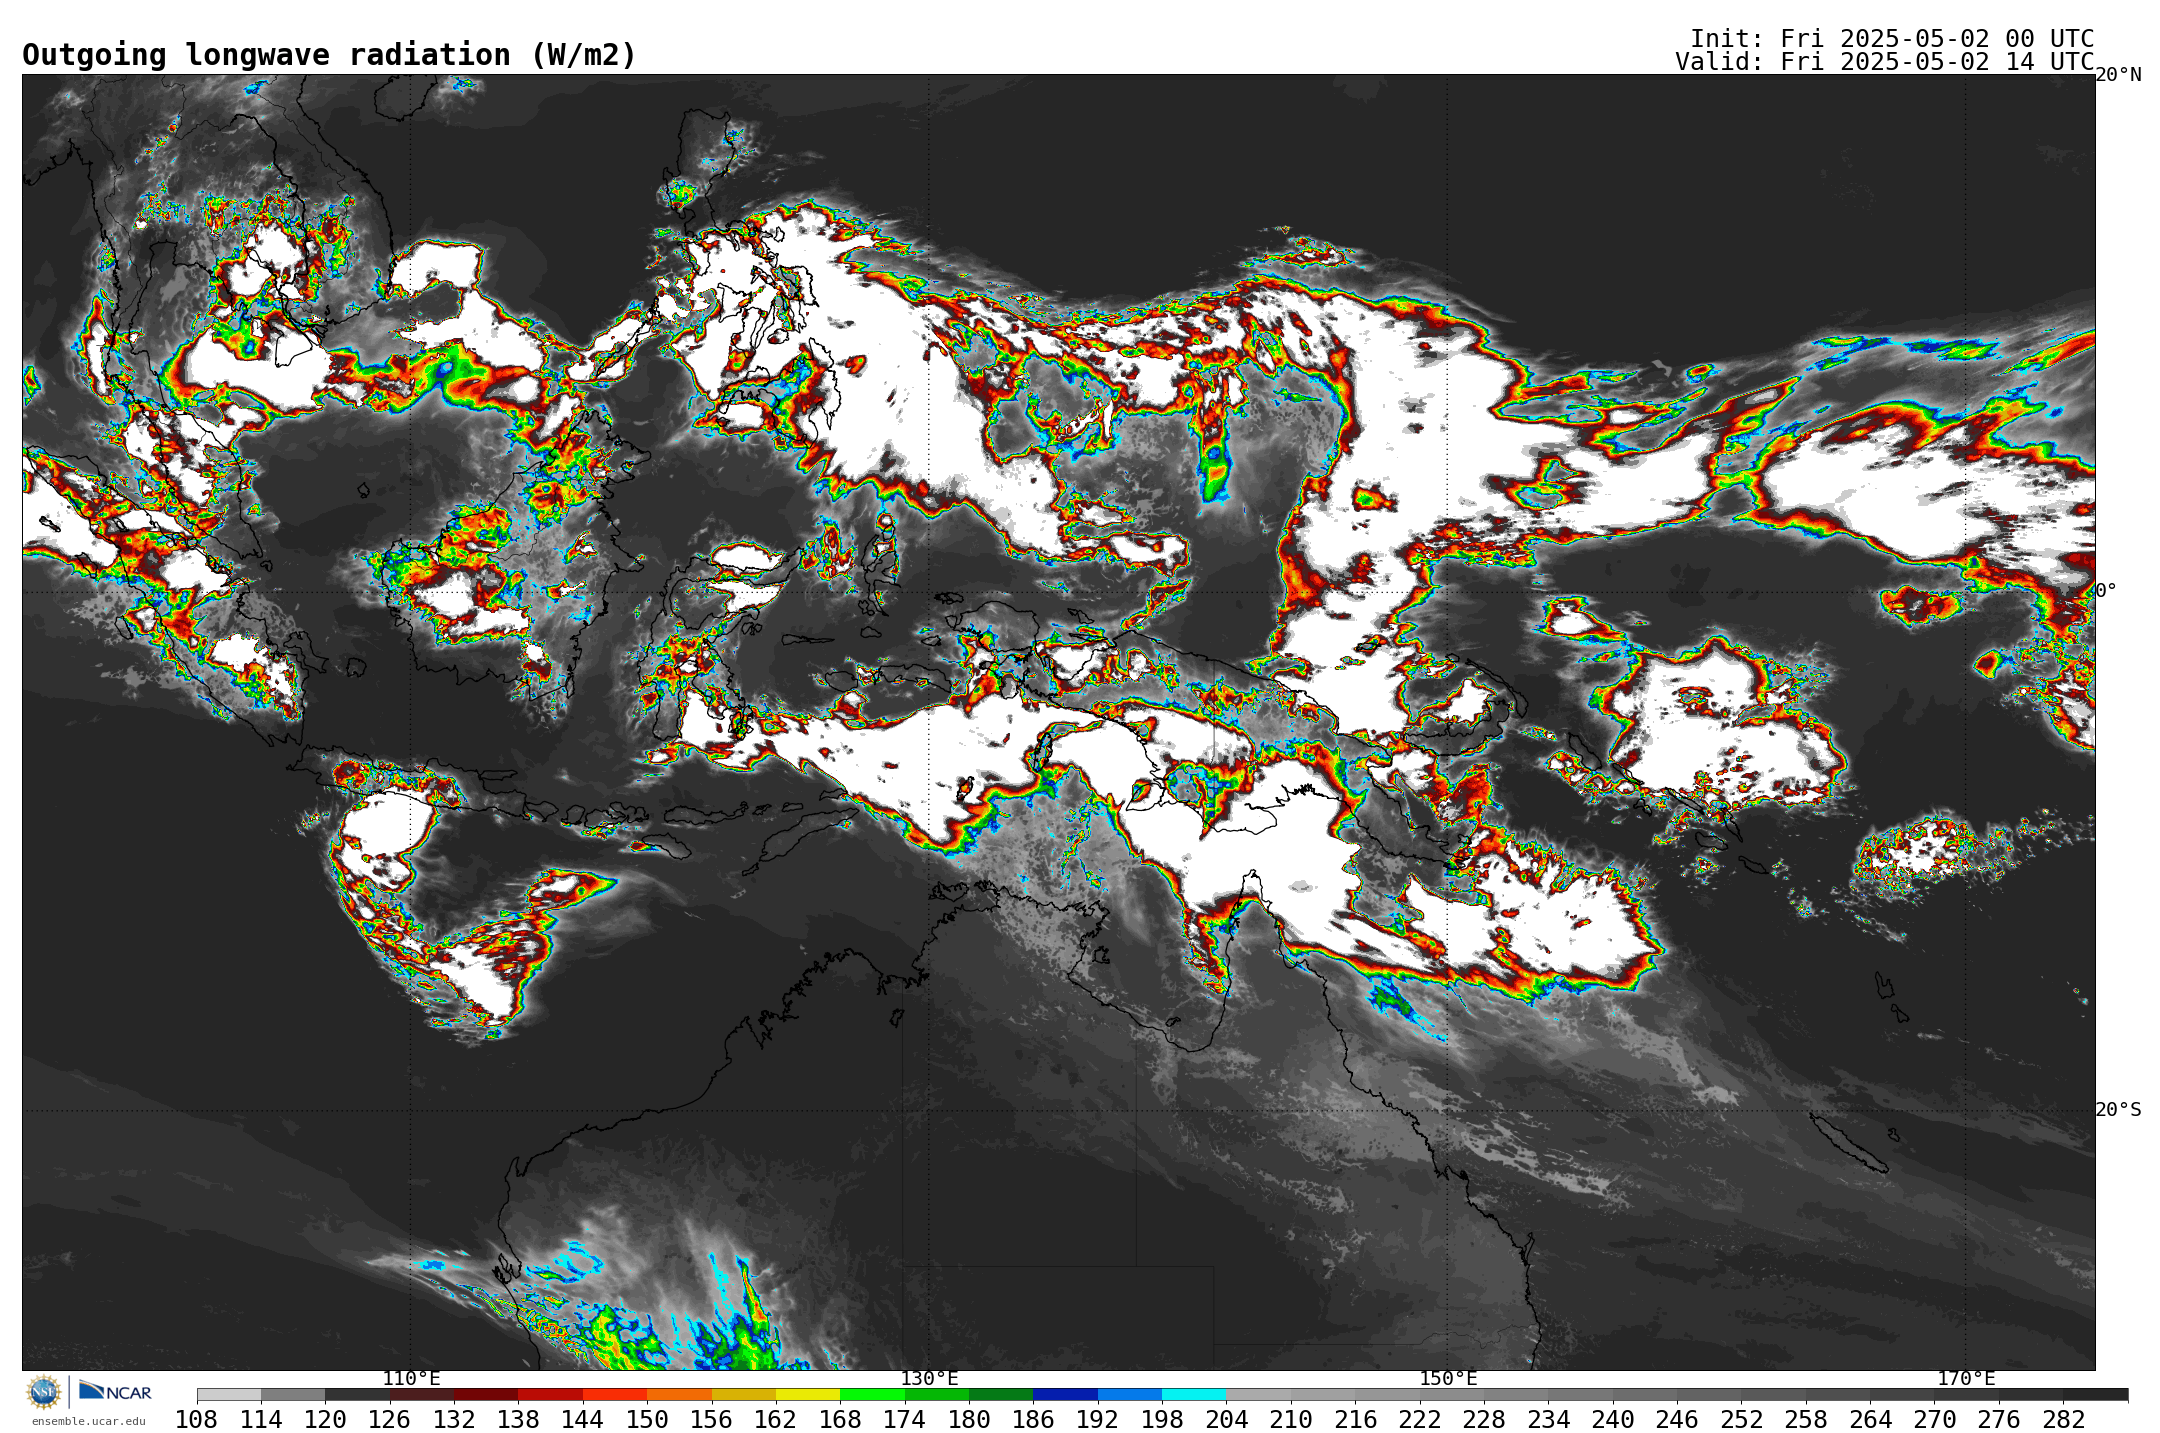Click the colorbar value 156
Image resolution: width=2160 pixels, height=1433 pixels.
[711, 1419]
